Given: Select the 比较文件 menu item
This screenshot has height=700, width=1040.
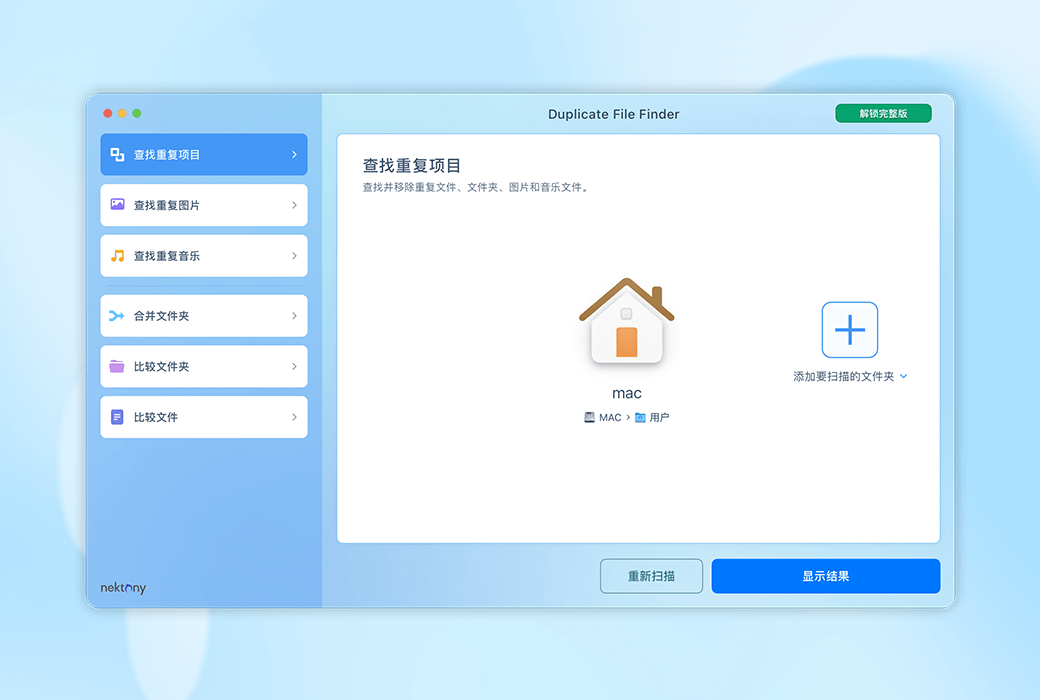Looking at the screenshot, I should (x=204, y=417).
